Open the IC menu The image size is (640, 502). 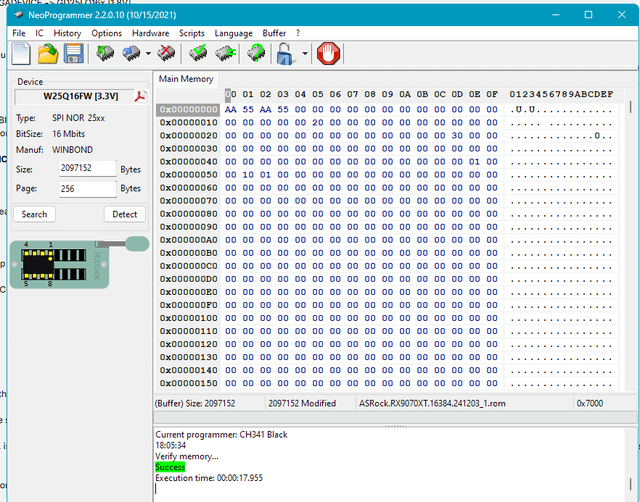[39, 33]
